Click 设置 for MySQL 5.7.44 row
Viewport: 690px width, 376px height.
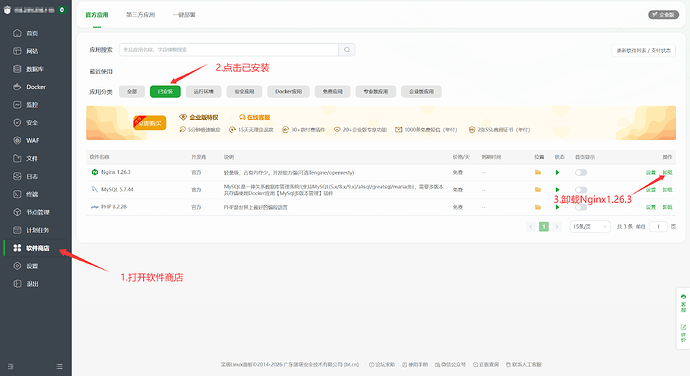[x=651, y=190]
